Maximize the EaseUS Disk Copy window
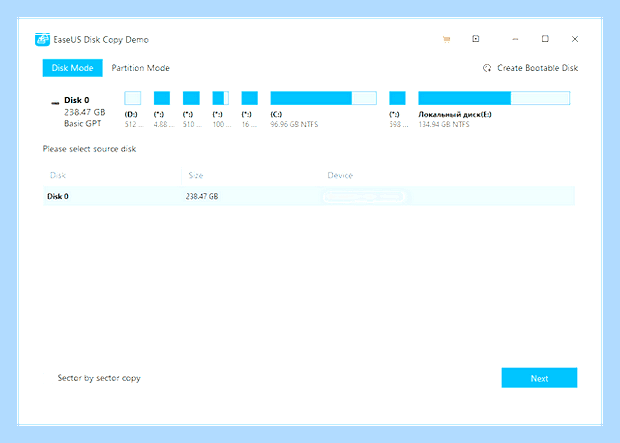 (x=545, y=39)
